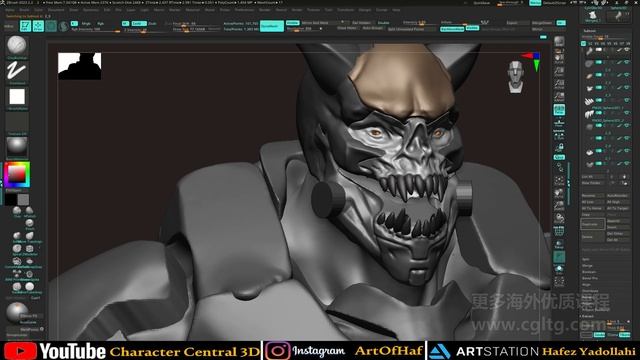The width and height of the screenshot is (640, 360).
Task: Collapse the Extract section
Action: pyautogui.click(x=588, y=316)
